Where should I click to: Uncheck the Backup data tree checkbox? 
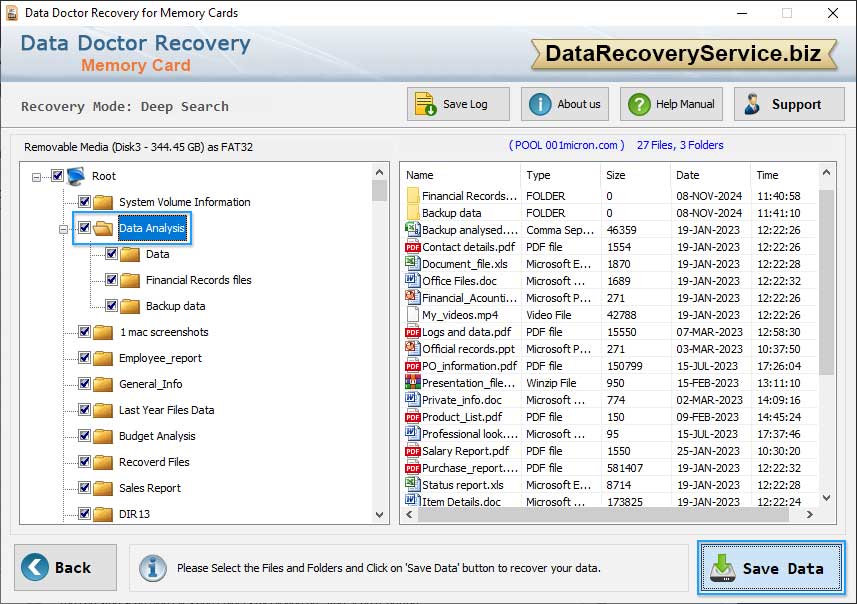tap(111, 306)
